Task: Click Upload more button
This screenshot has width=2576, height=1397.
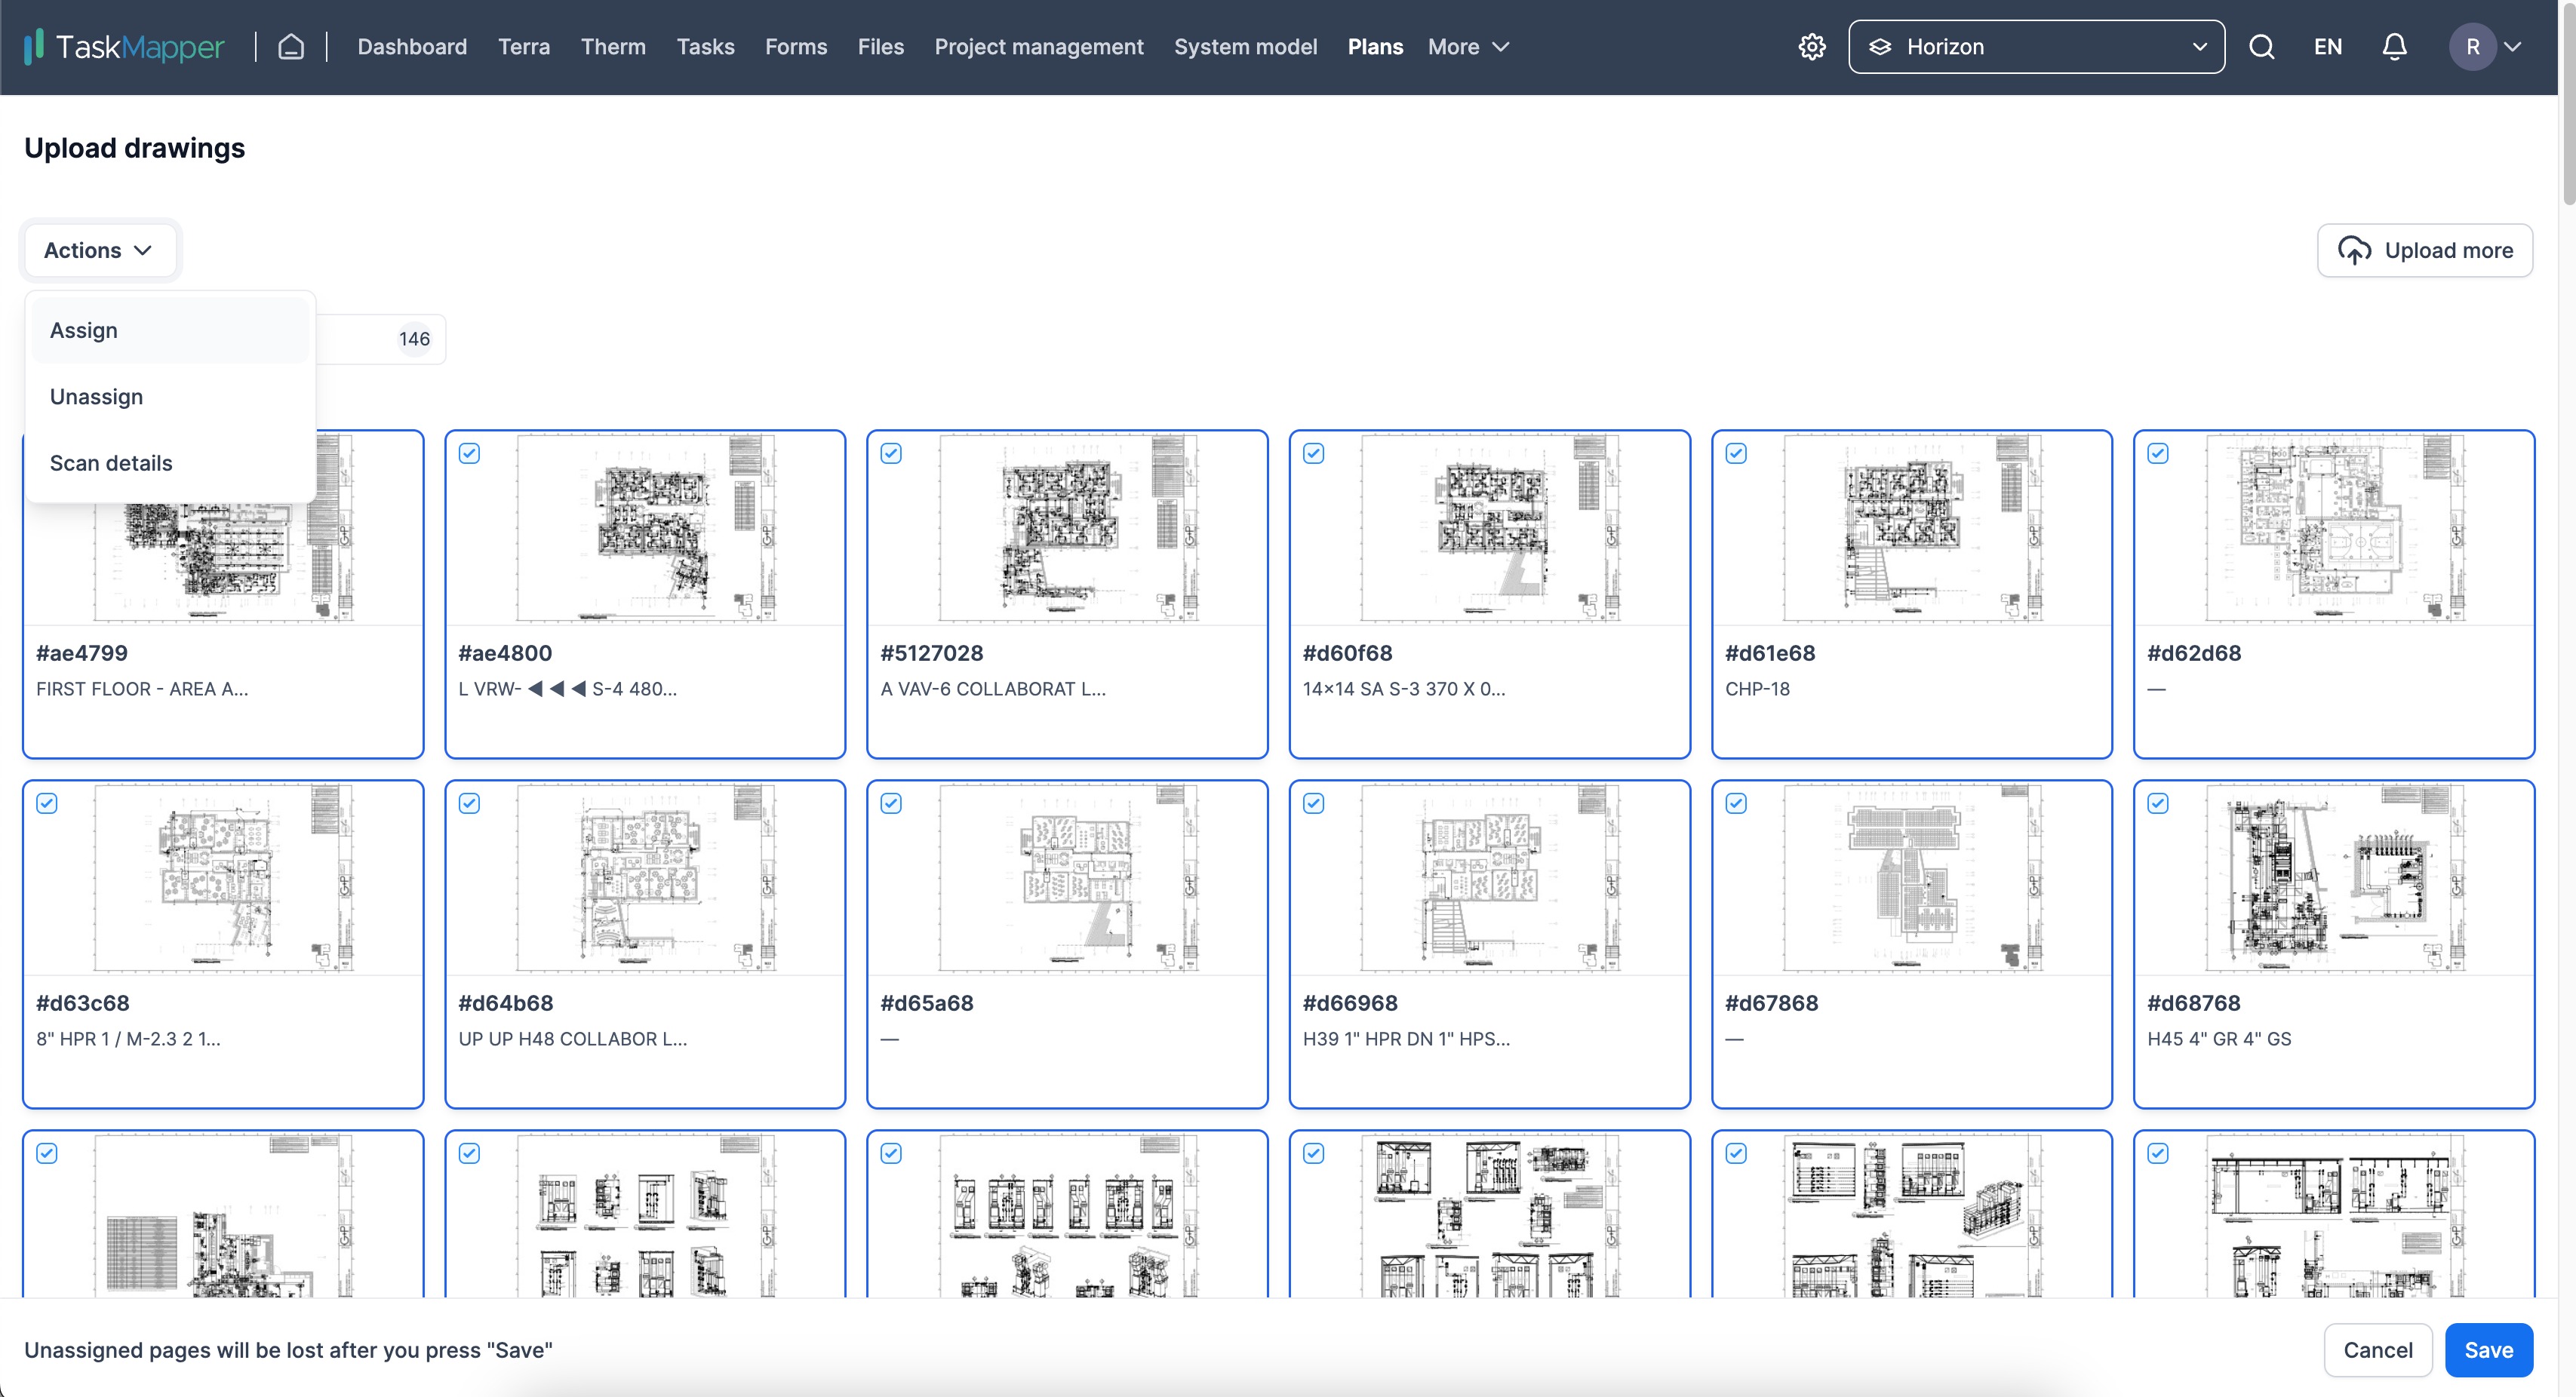Action: [x=2425, y=250]
